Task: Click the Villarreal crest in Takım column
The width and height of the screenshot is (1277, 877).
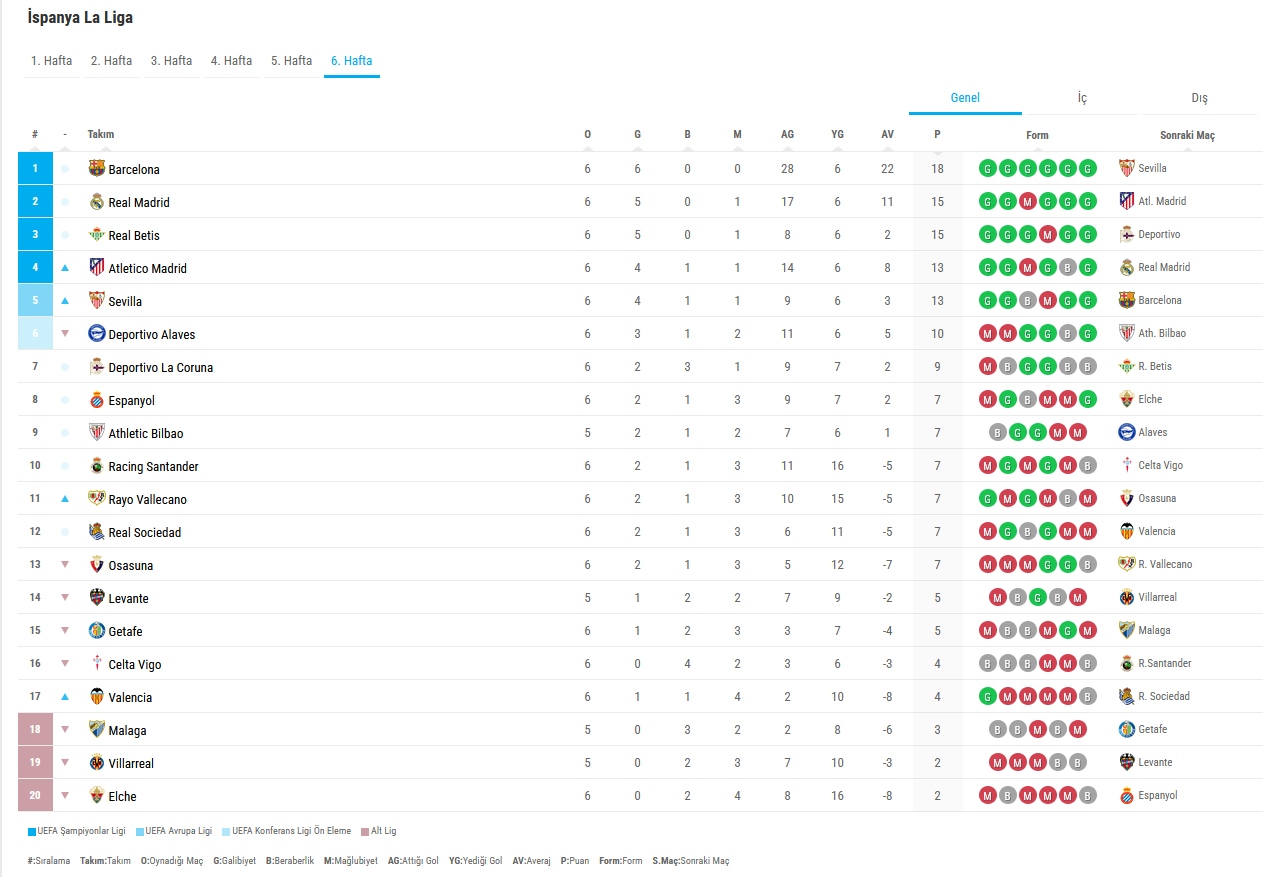Action: [97, 762]
